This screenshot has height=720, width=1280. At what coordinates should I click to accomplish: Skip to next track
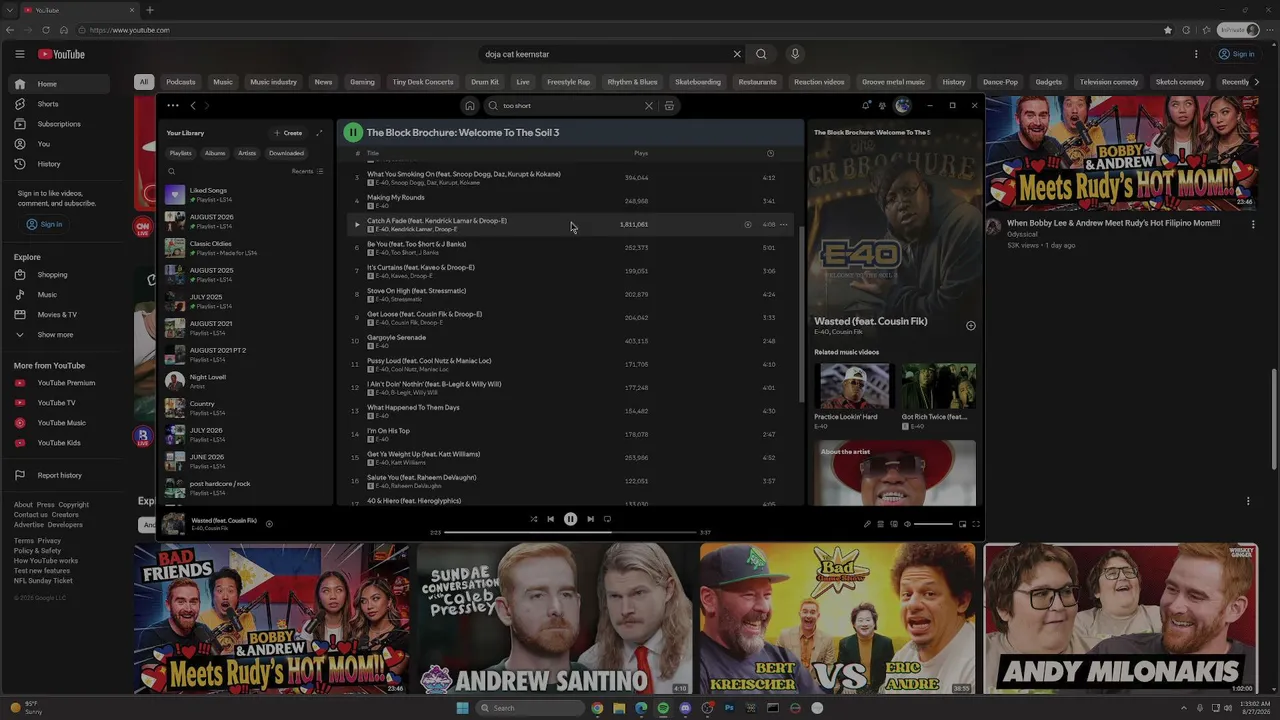590,519
